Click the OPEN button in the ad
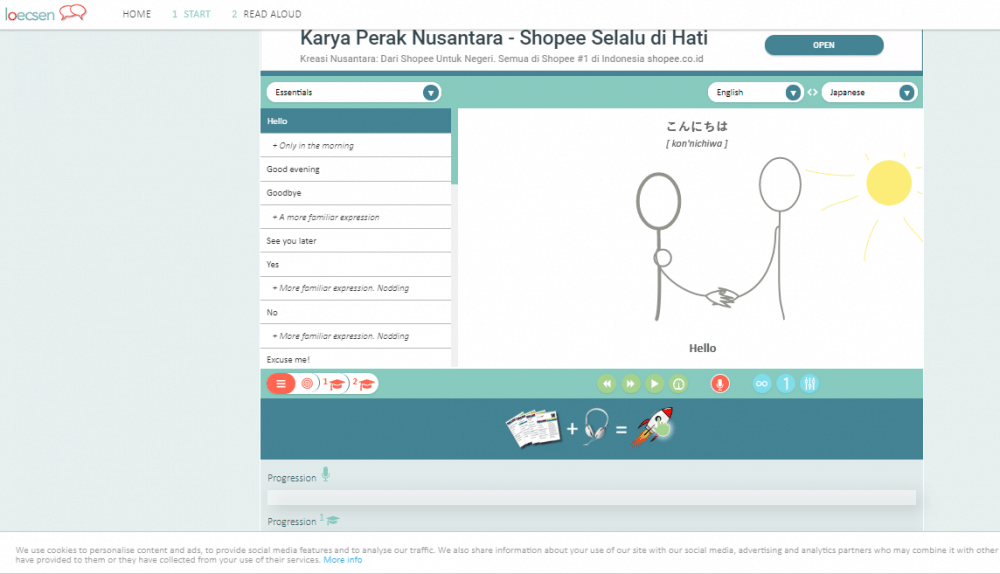 pyautogui.click(x=824, y=45)
